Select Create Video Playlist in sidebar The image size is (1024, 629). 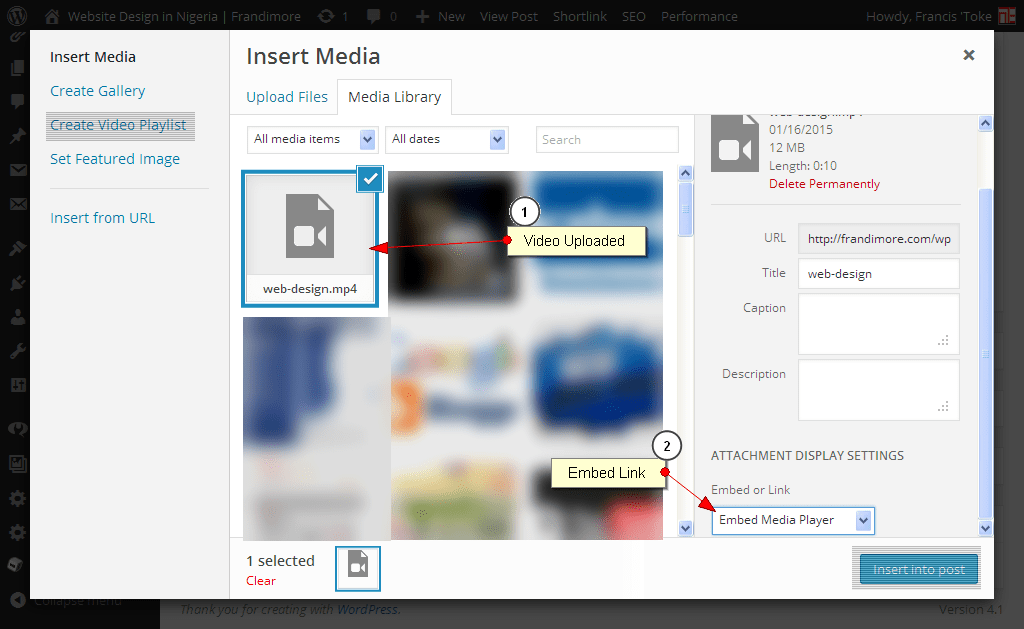point(120,125)
